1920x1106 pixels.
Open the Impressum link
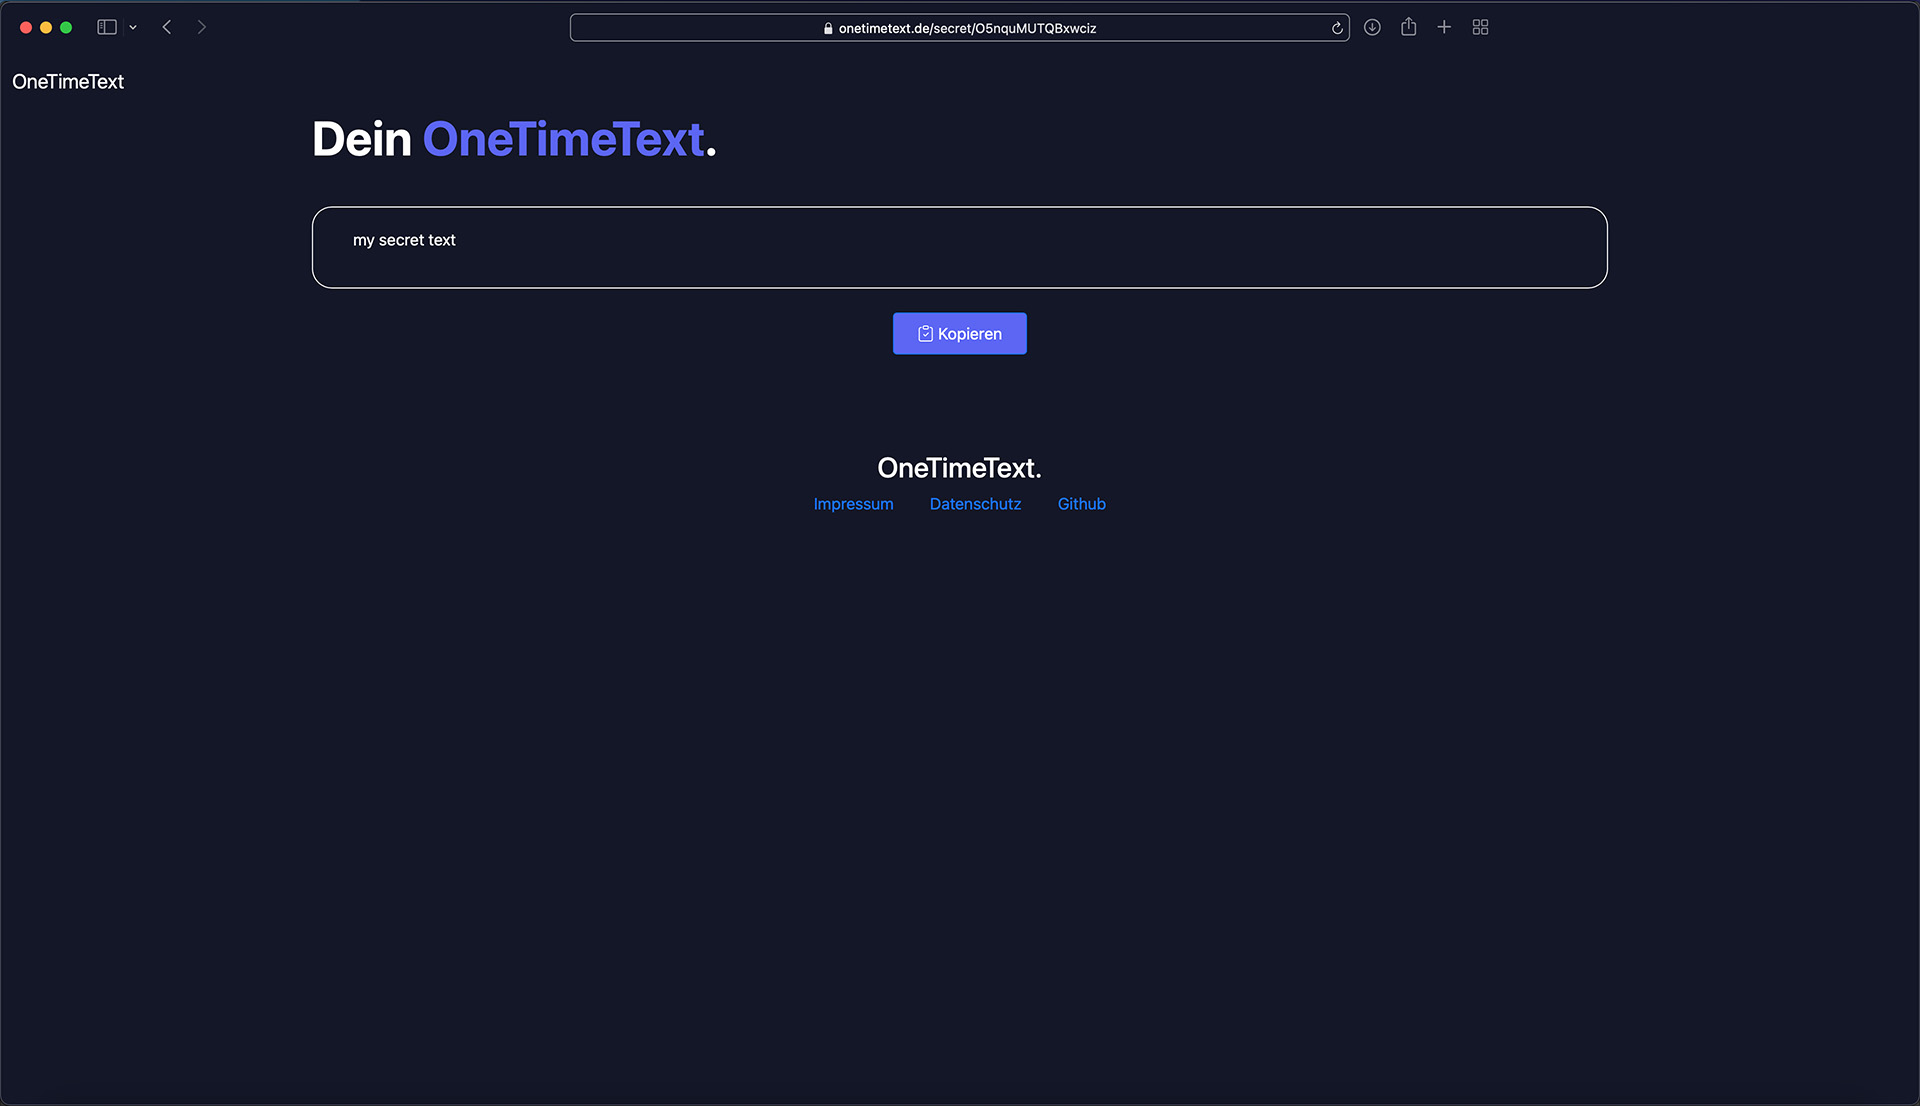(x=853, y=504)
